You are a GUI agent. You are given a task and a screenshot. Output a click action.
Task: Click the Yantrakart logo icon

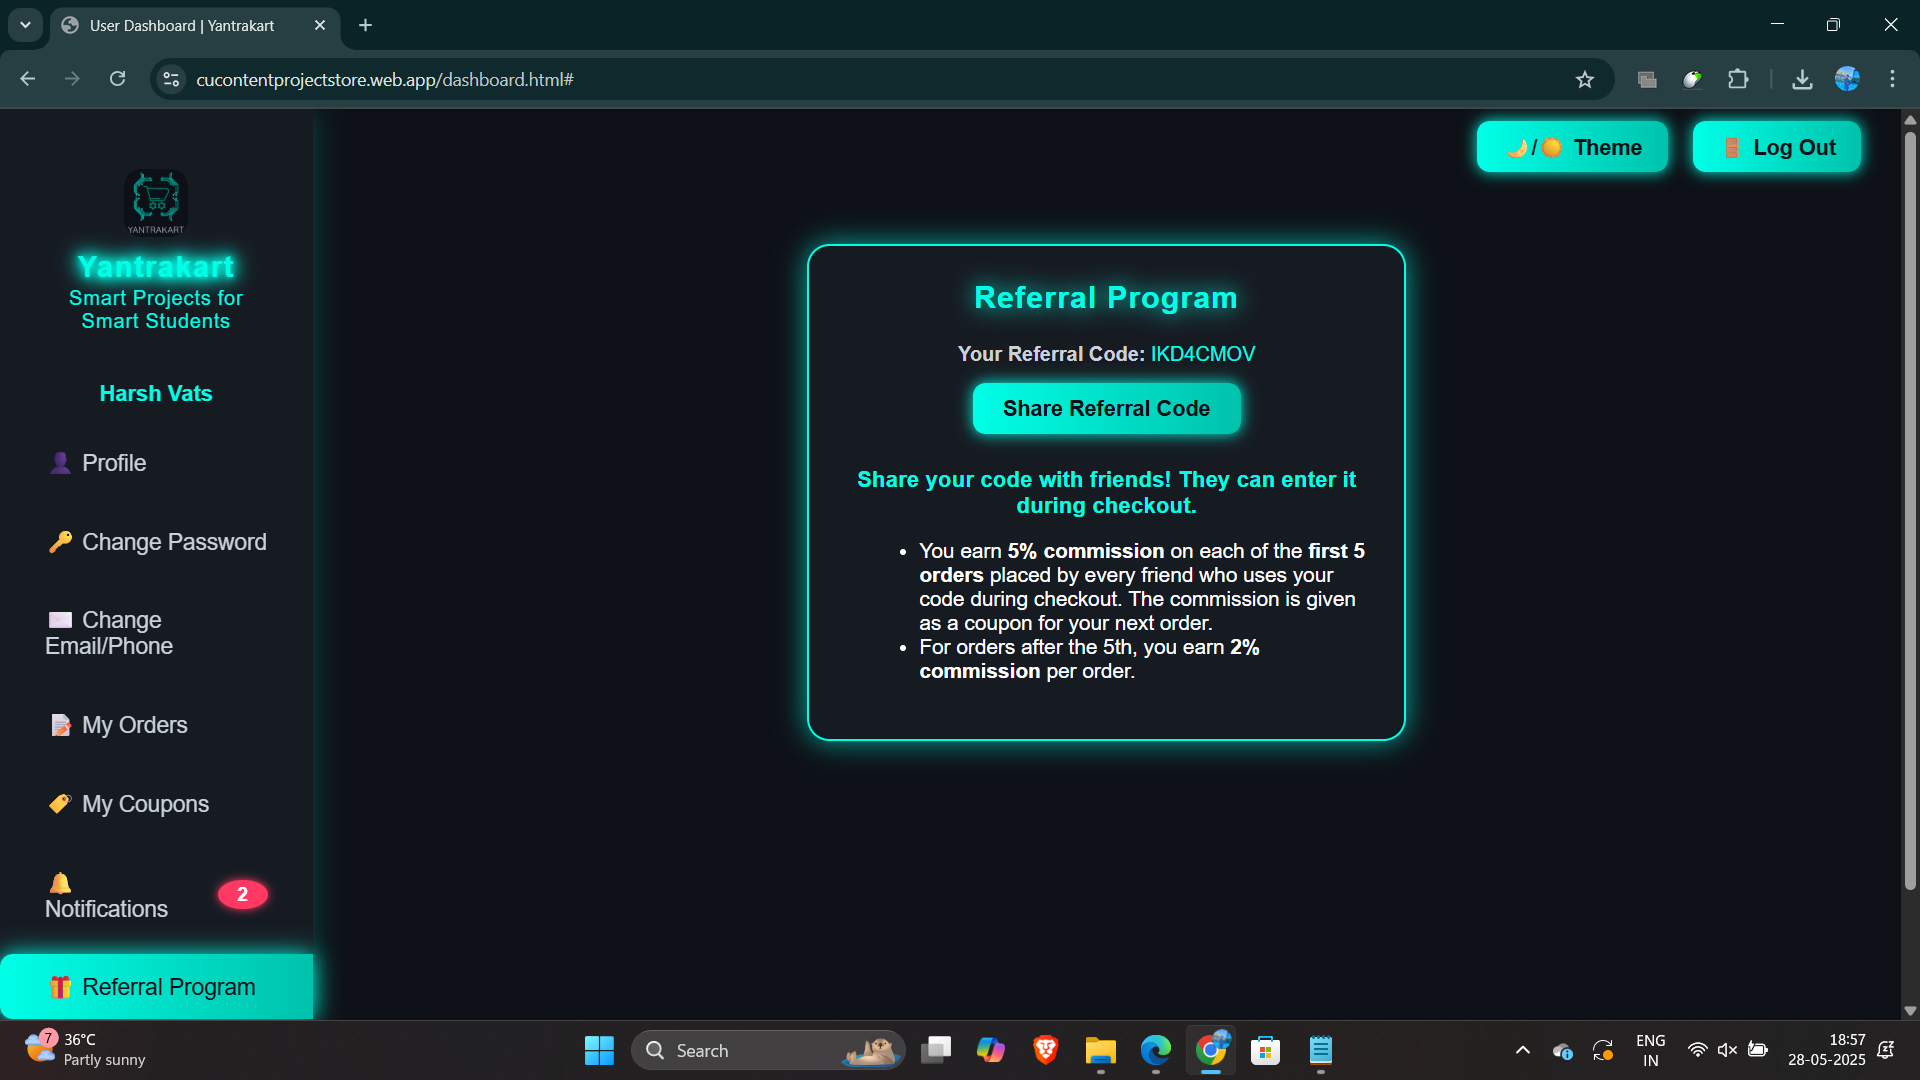(156, 201)
